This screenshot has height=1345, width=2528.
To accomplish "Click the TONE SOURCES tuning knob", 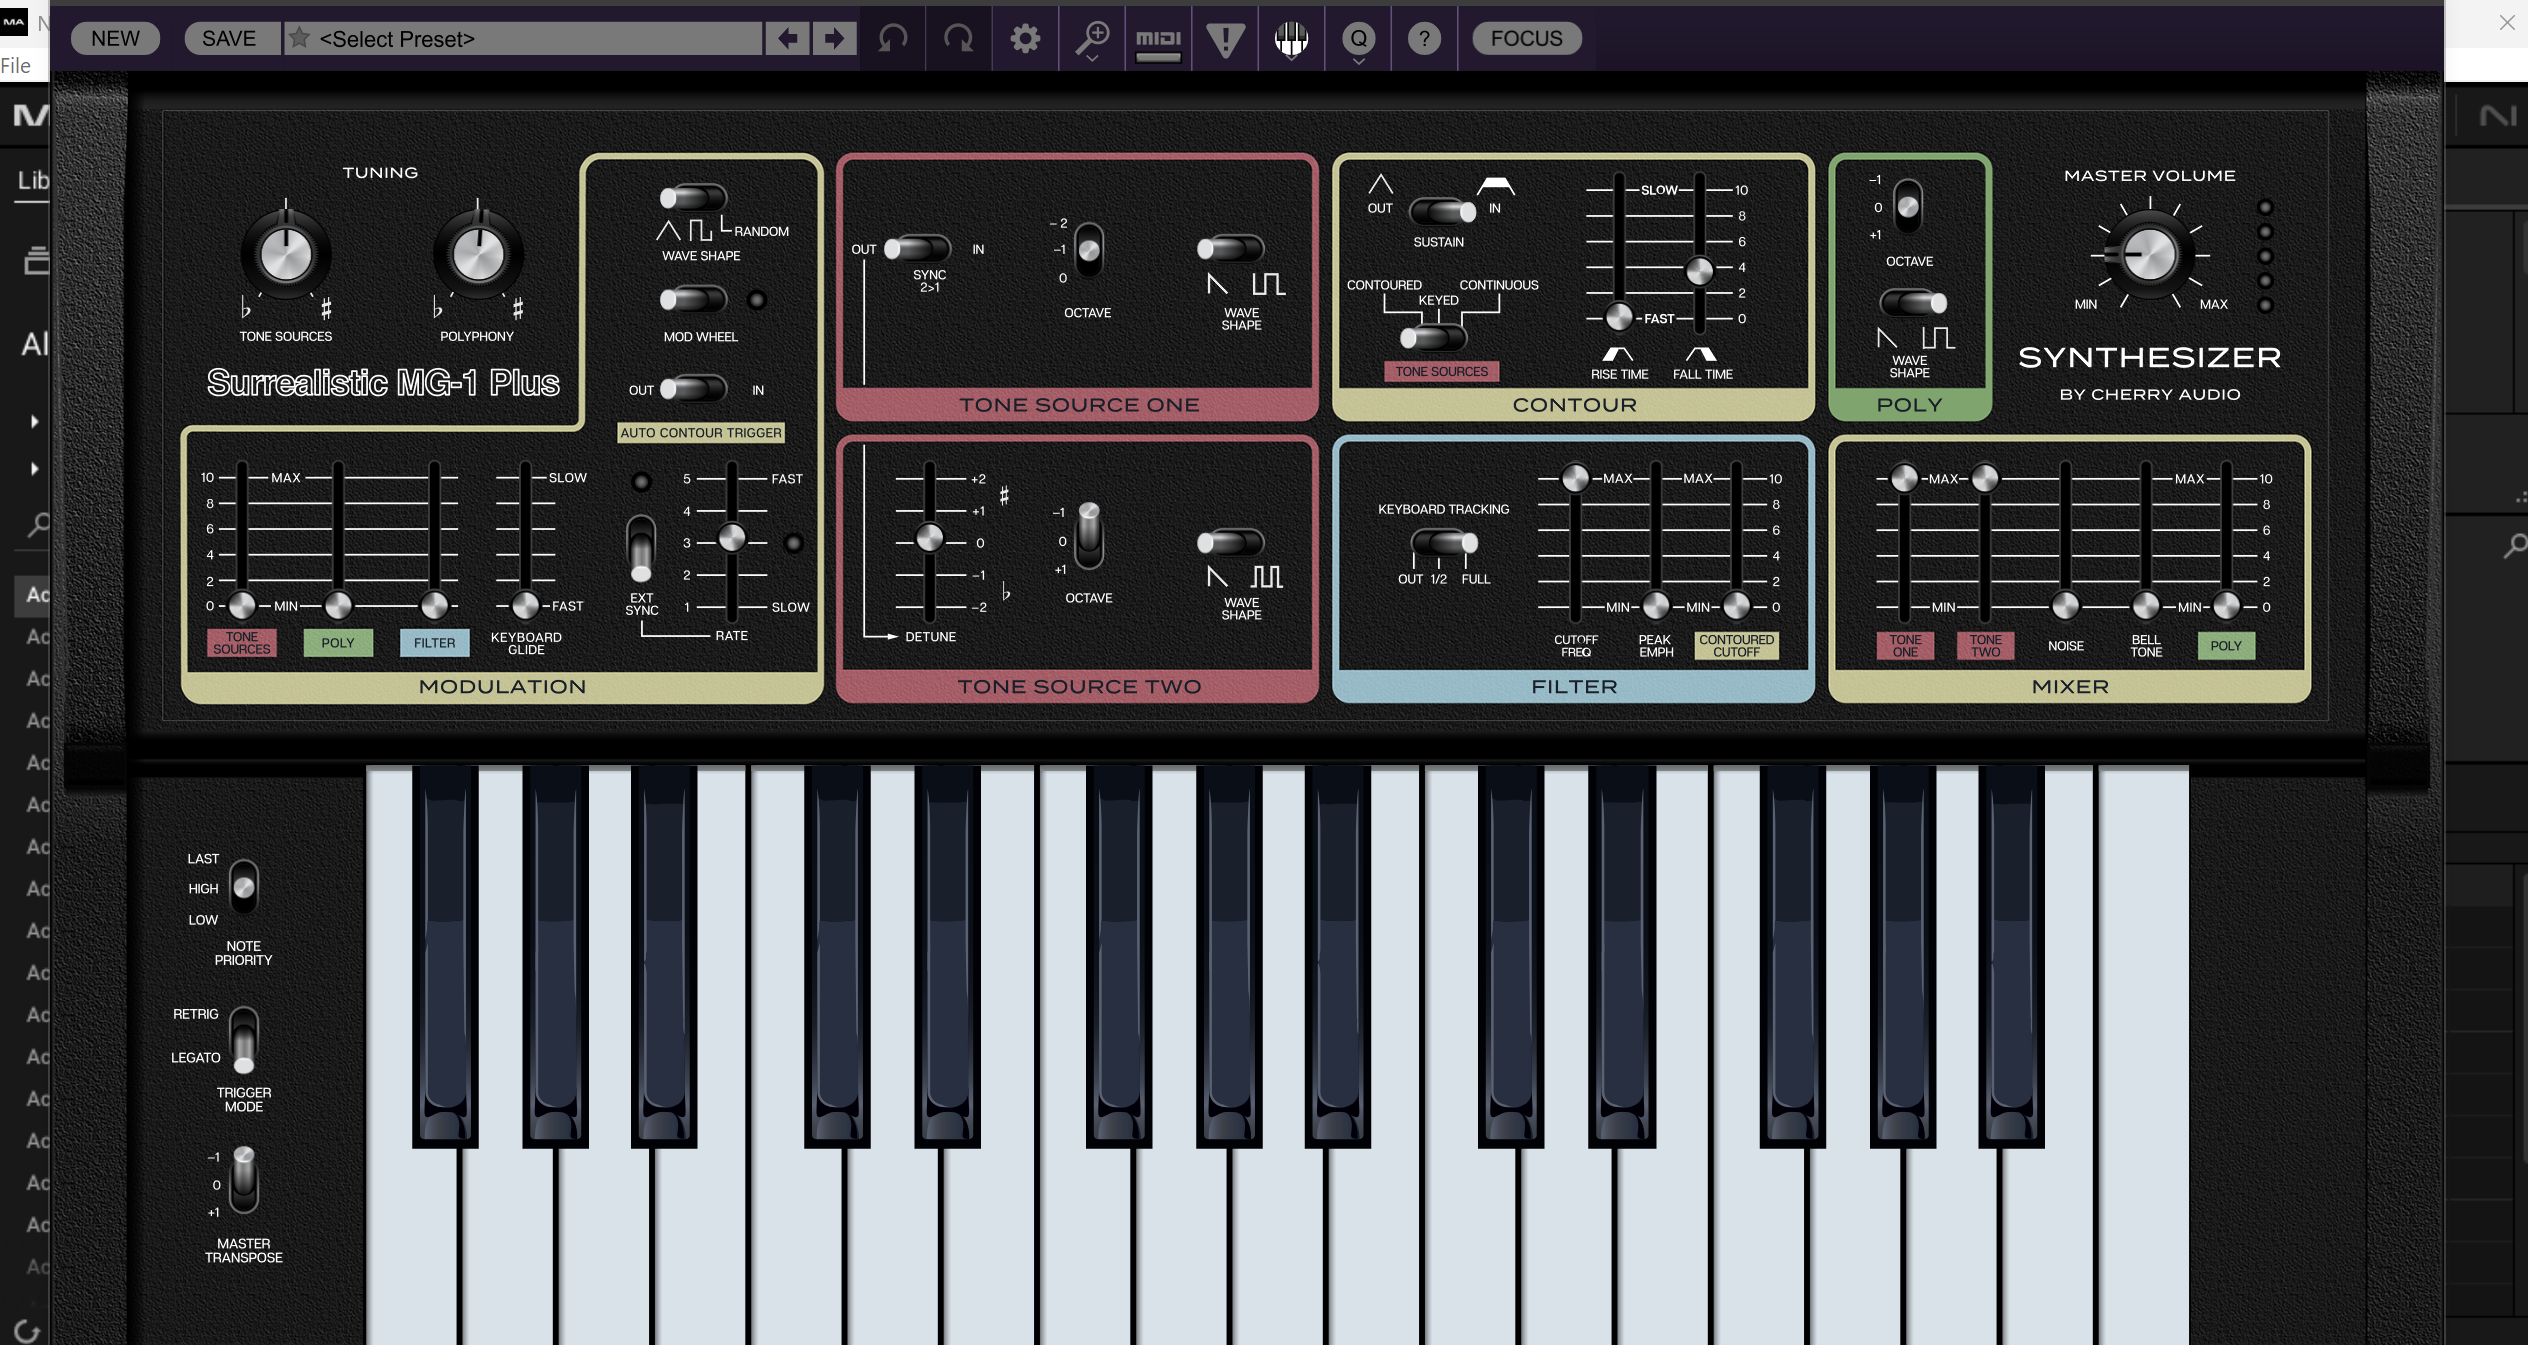I will click(286, 255).
